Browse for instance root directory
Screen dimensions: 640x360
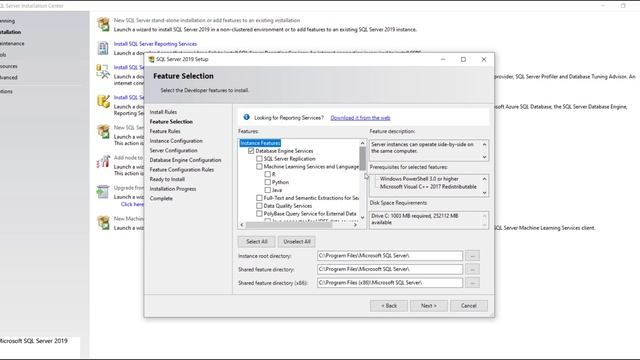click(x=472, y=256)
